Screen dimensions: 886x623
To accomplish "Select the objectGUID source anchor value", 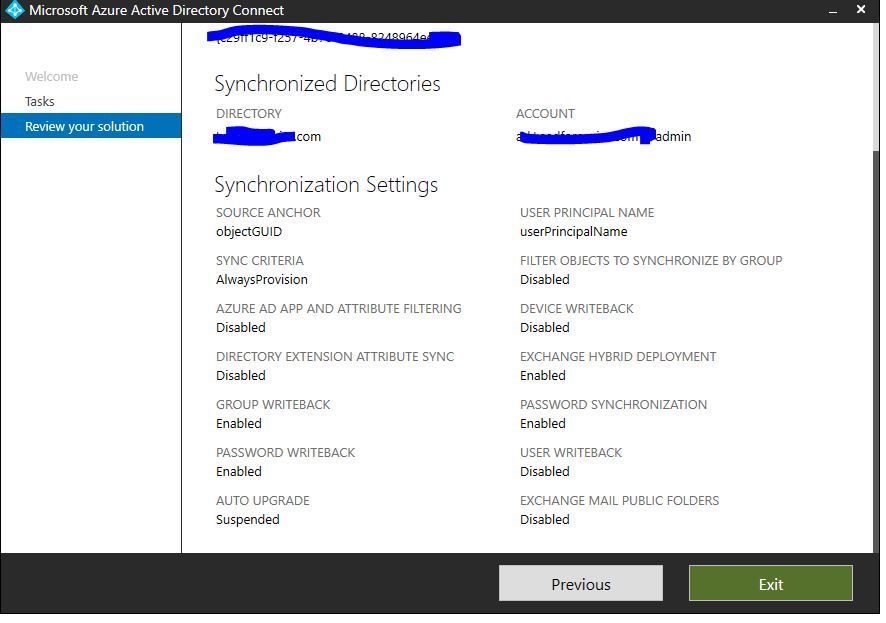I will pyautogui.click(x=249, y=232).
